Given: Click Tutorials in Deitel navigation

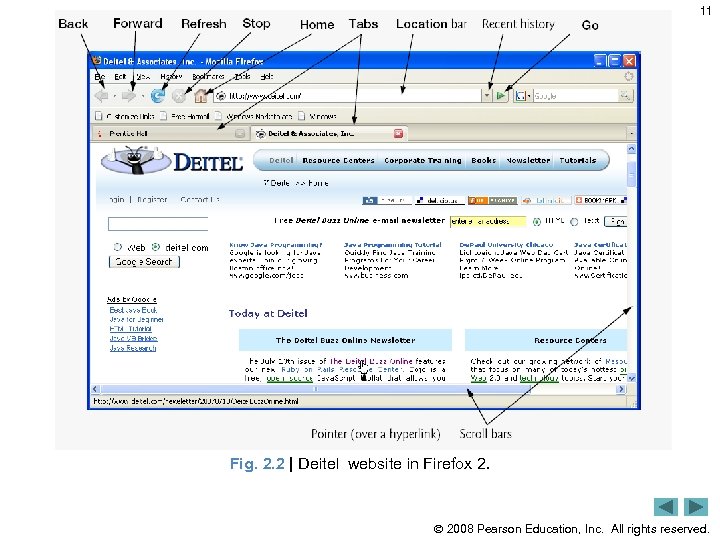Looking at the screenshot, I should pyautogui.click(x=578, y=160).
